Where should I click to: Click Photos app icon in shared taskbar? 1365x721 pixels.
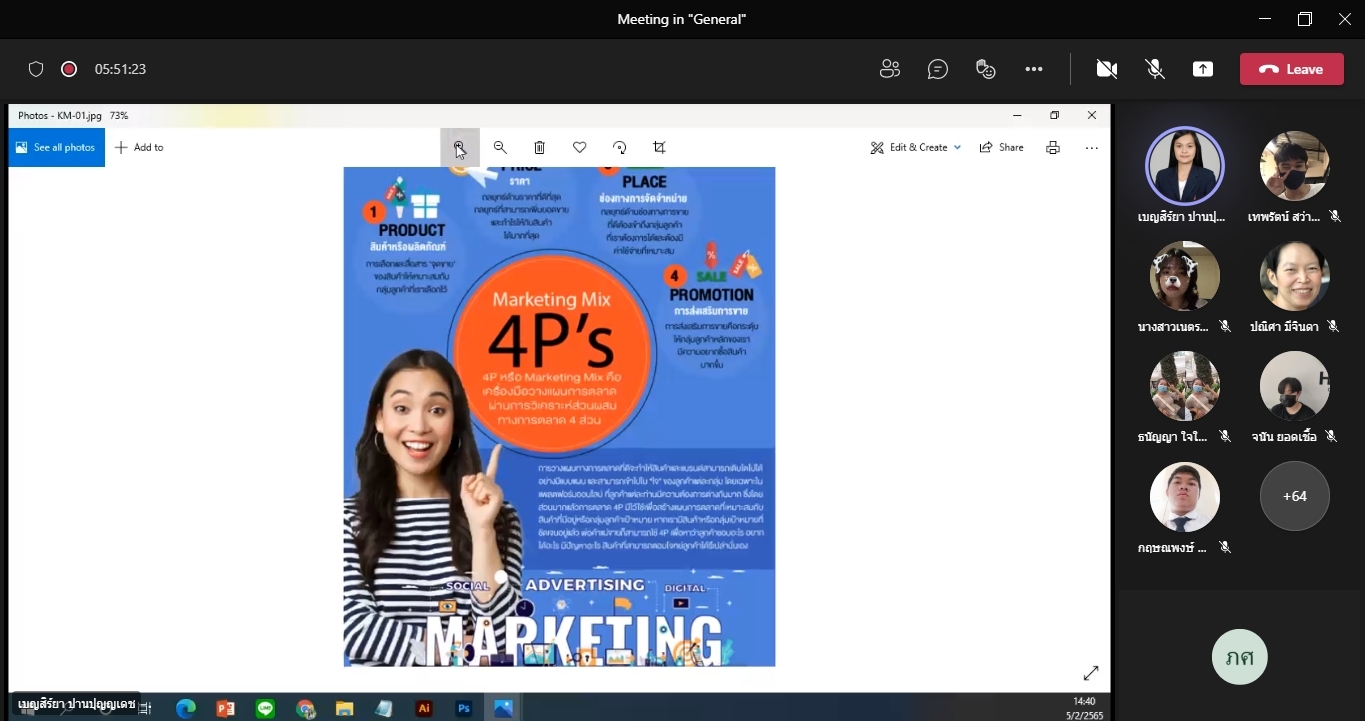pos(503,708)
